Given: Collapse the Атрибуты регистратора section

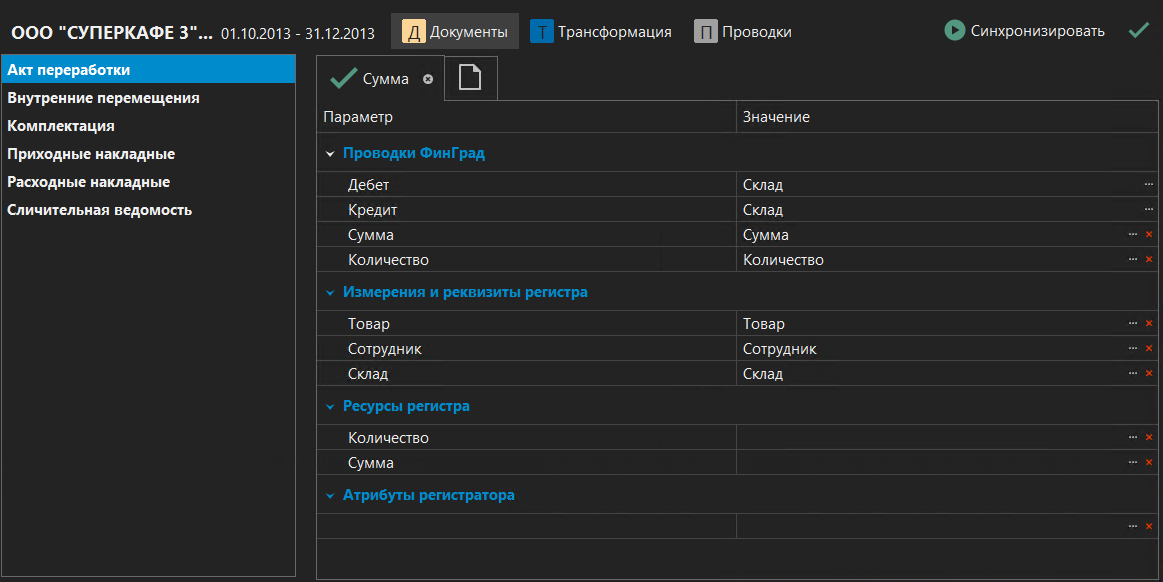Looking at the screenshot, I should [x=330, y=494].
